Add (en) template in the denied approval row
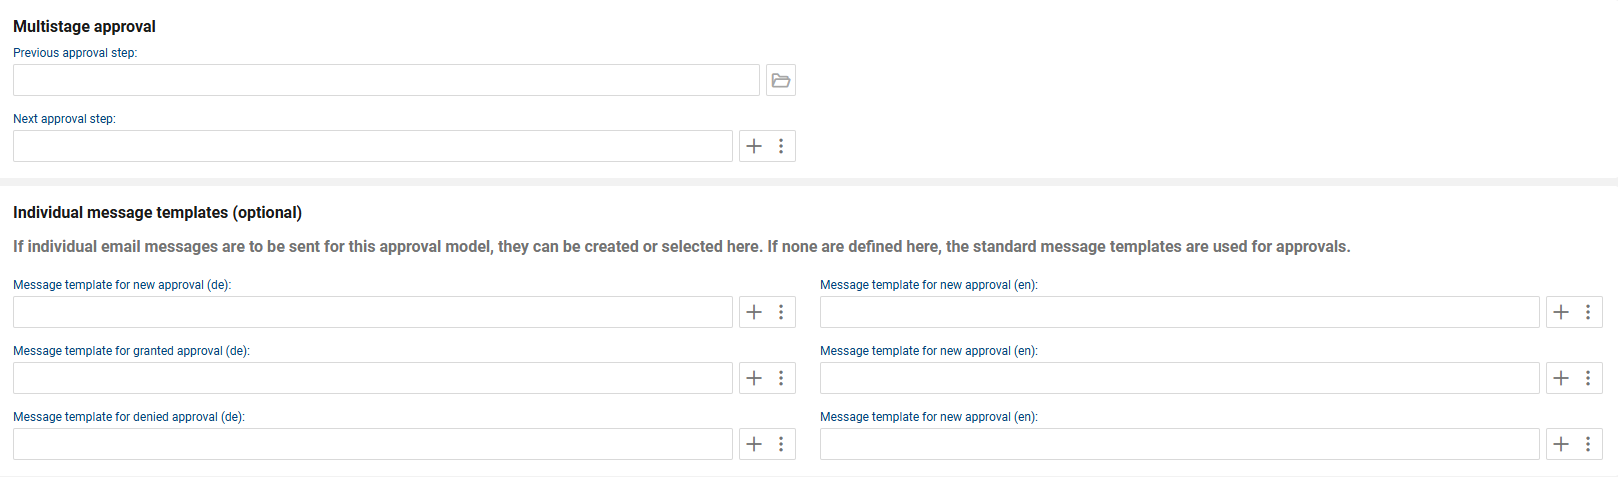Viewport: 1618px width, 477px height. click(1561, 444)
